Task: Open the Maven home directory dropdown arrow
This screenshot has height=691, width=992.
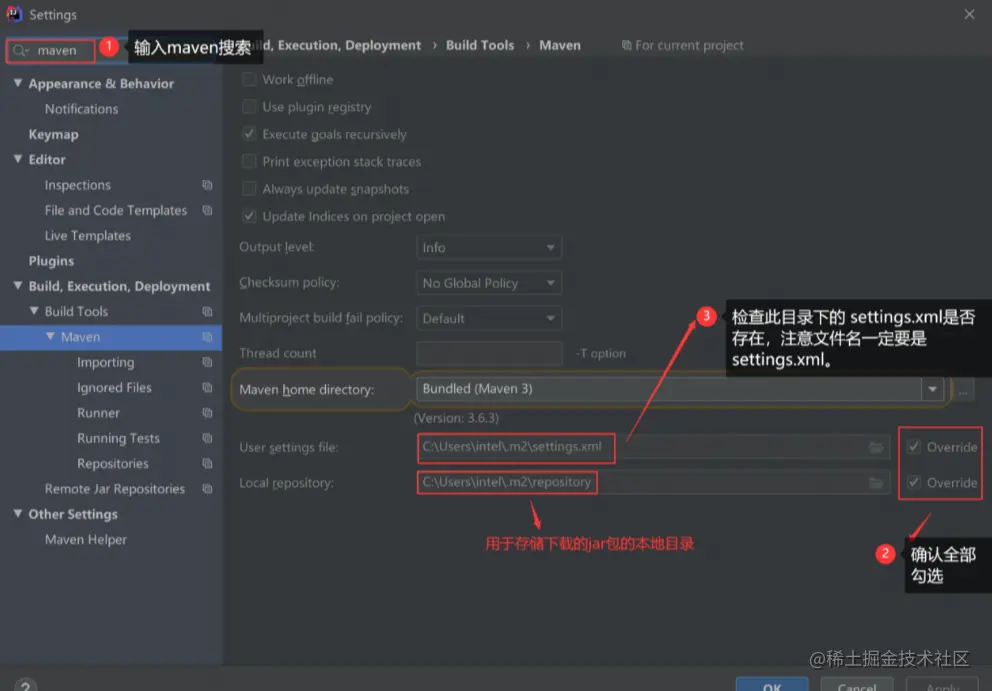Action: point(932,389)
